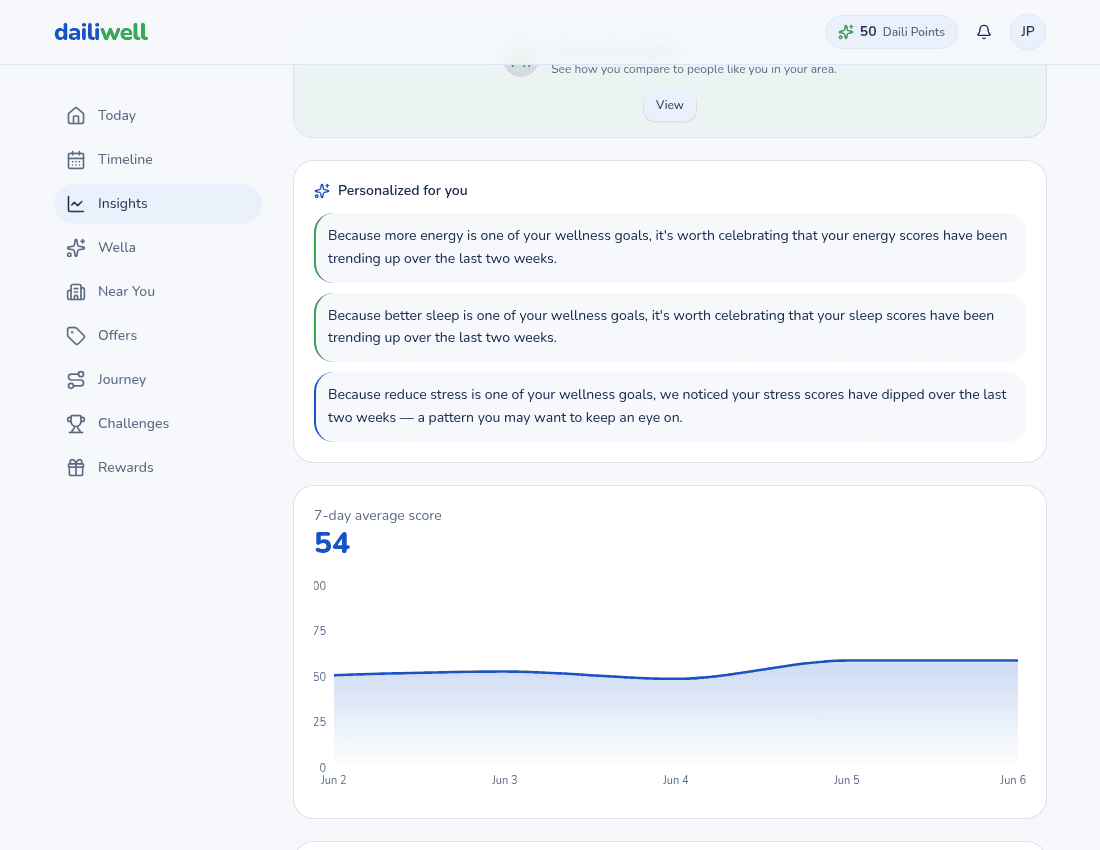Open Wella assistant page
Screen dimensions: 1100x850
(158, 248)
